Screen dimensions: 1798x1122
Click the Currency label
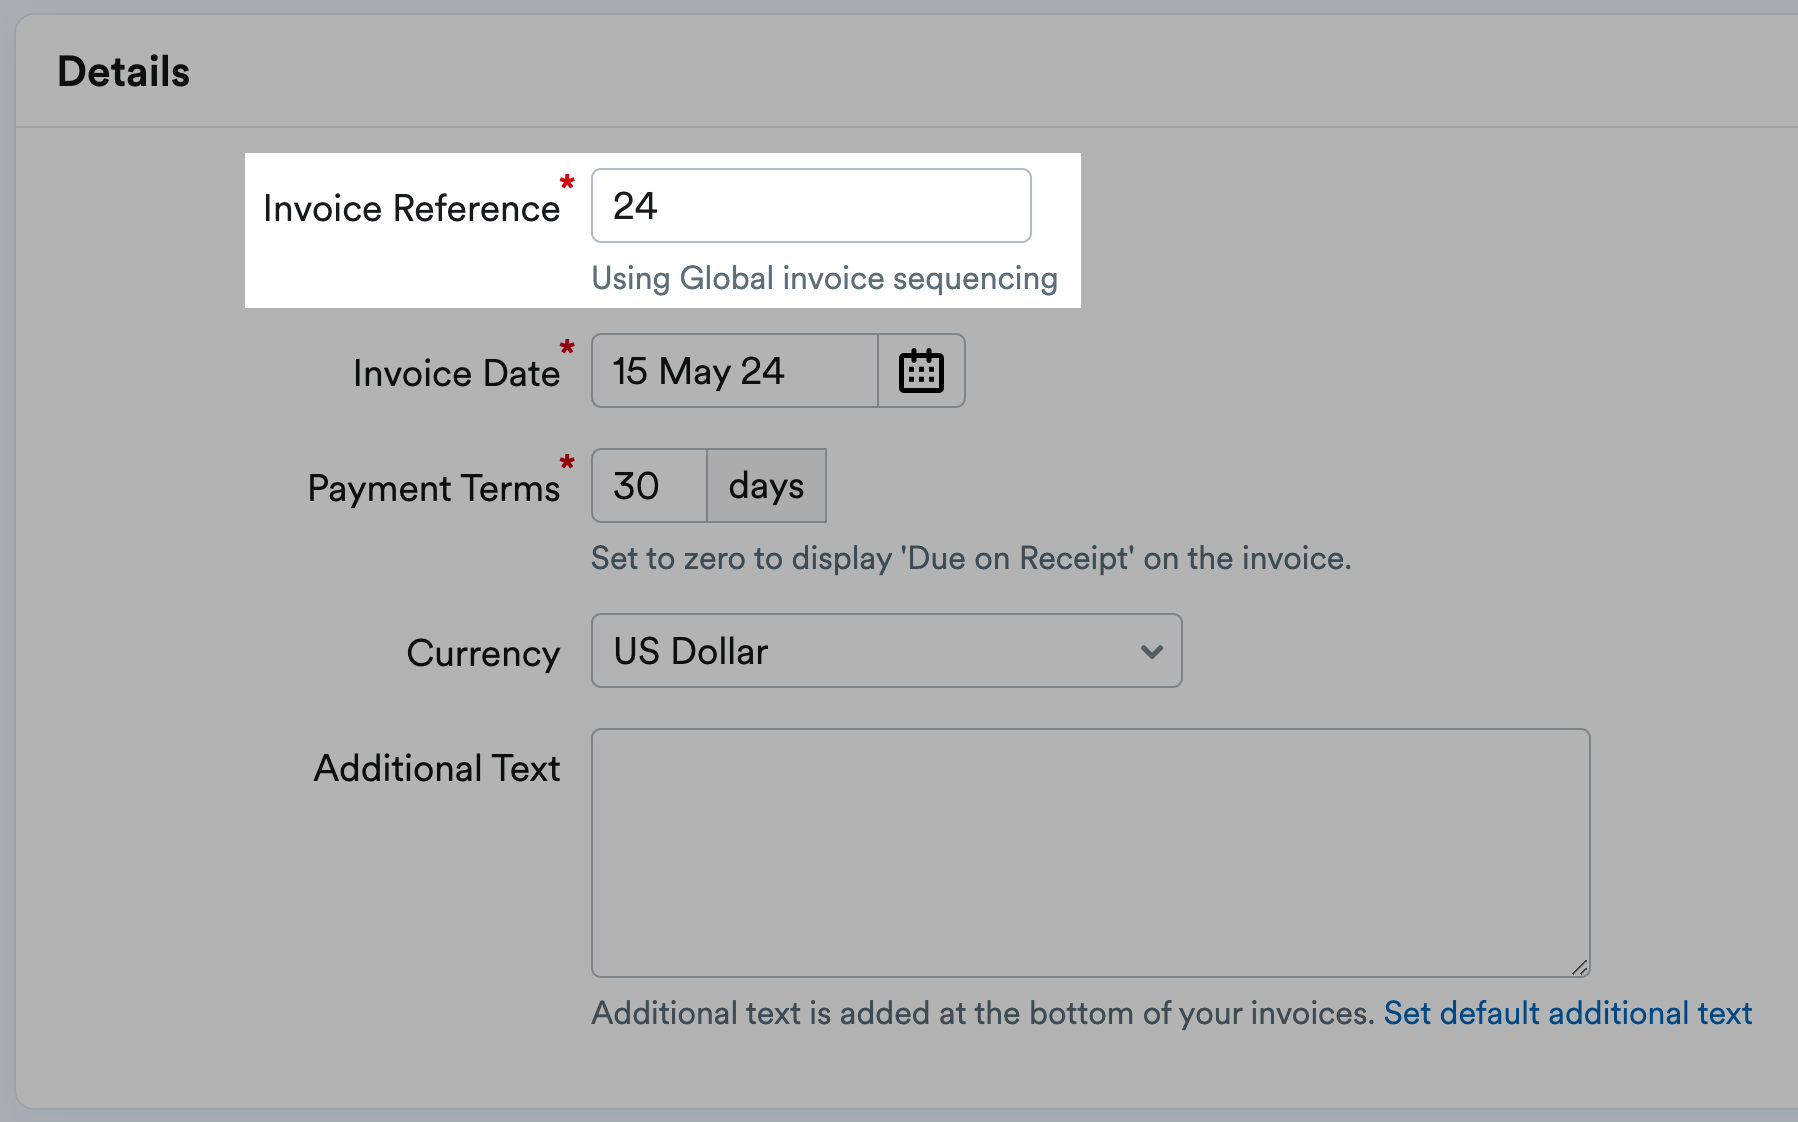(x=483, y=652)
